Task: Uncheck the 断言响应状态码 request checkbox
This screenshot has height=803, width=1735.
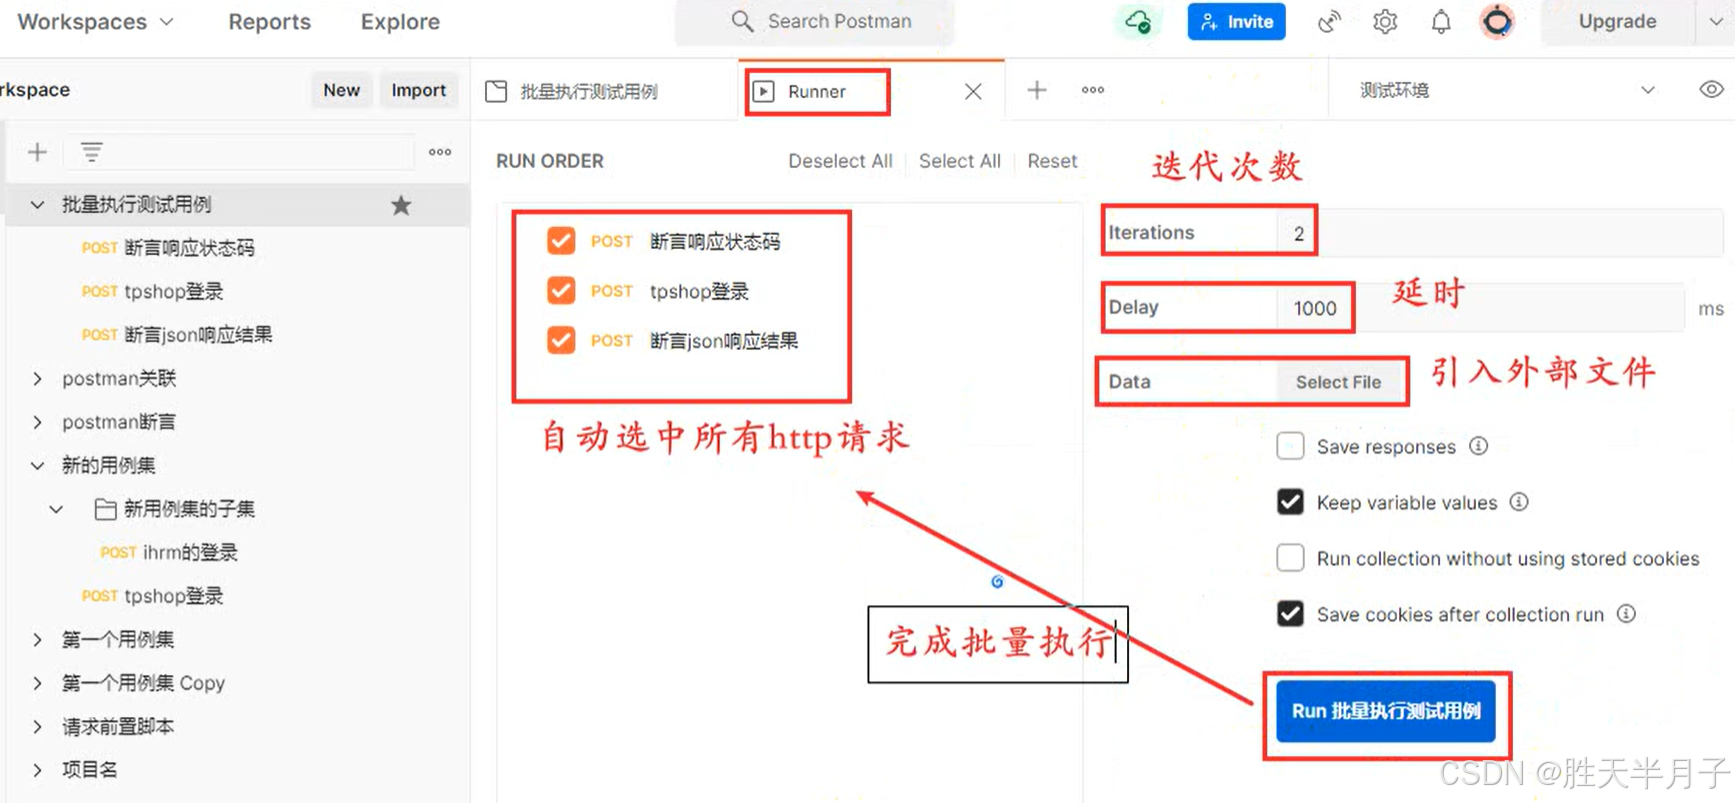Action: pyautogui.click(x=561, y=241)
